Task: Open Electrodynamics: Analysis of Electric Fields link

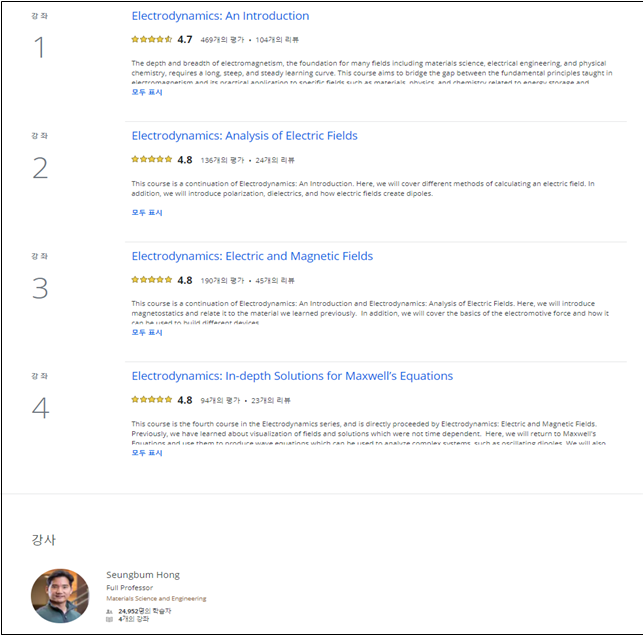Action: (244, 136)
